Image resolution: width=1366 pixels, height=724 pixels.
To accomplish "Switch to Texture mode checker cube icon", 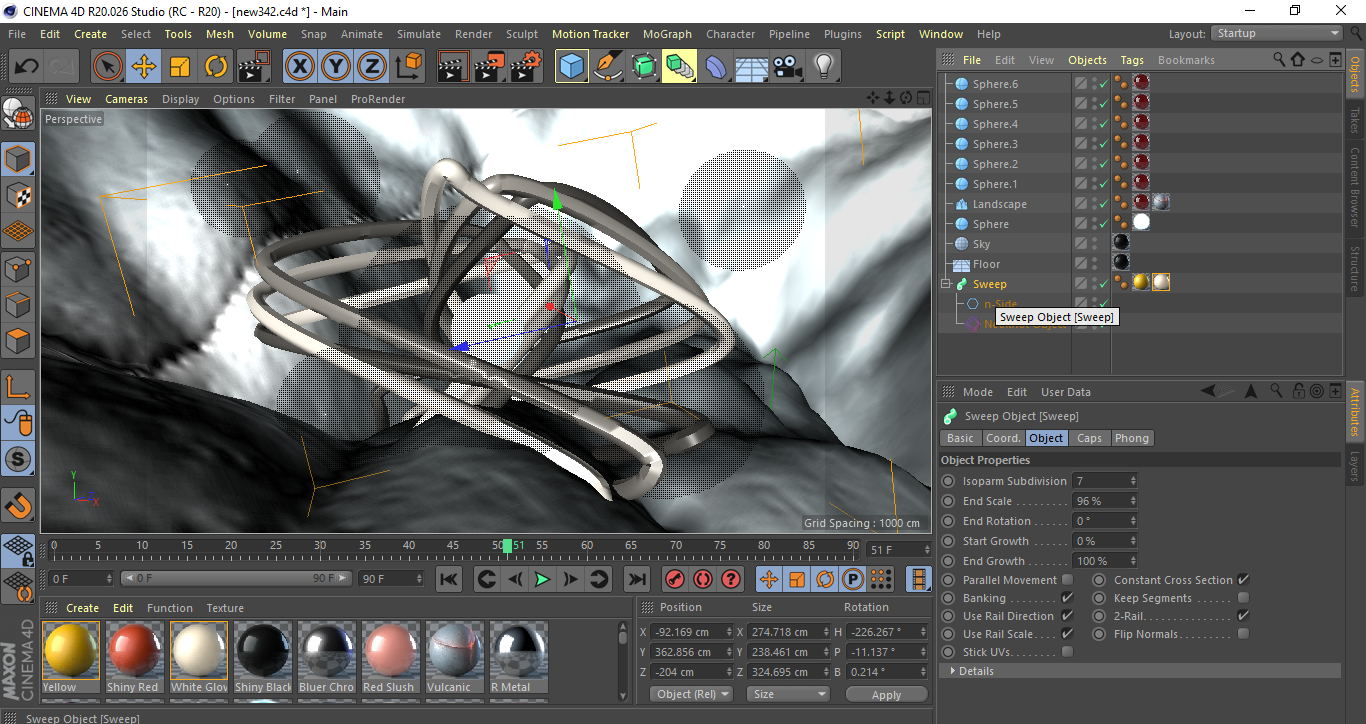I will (19, 195).
